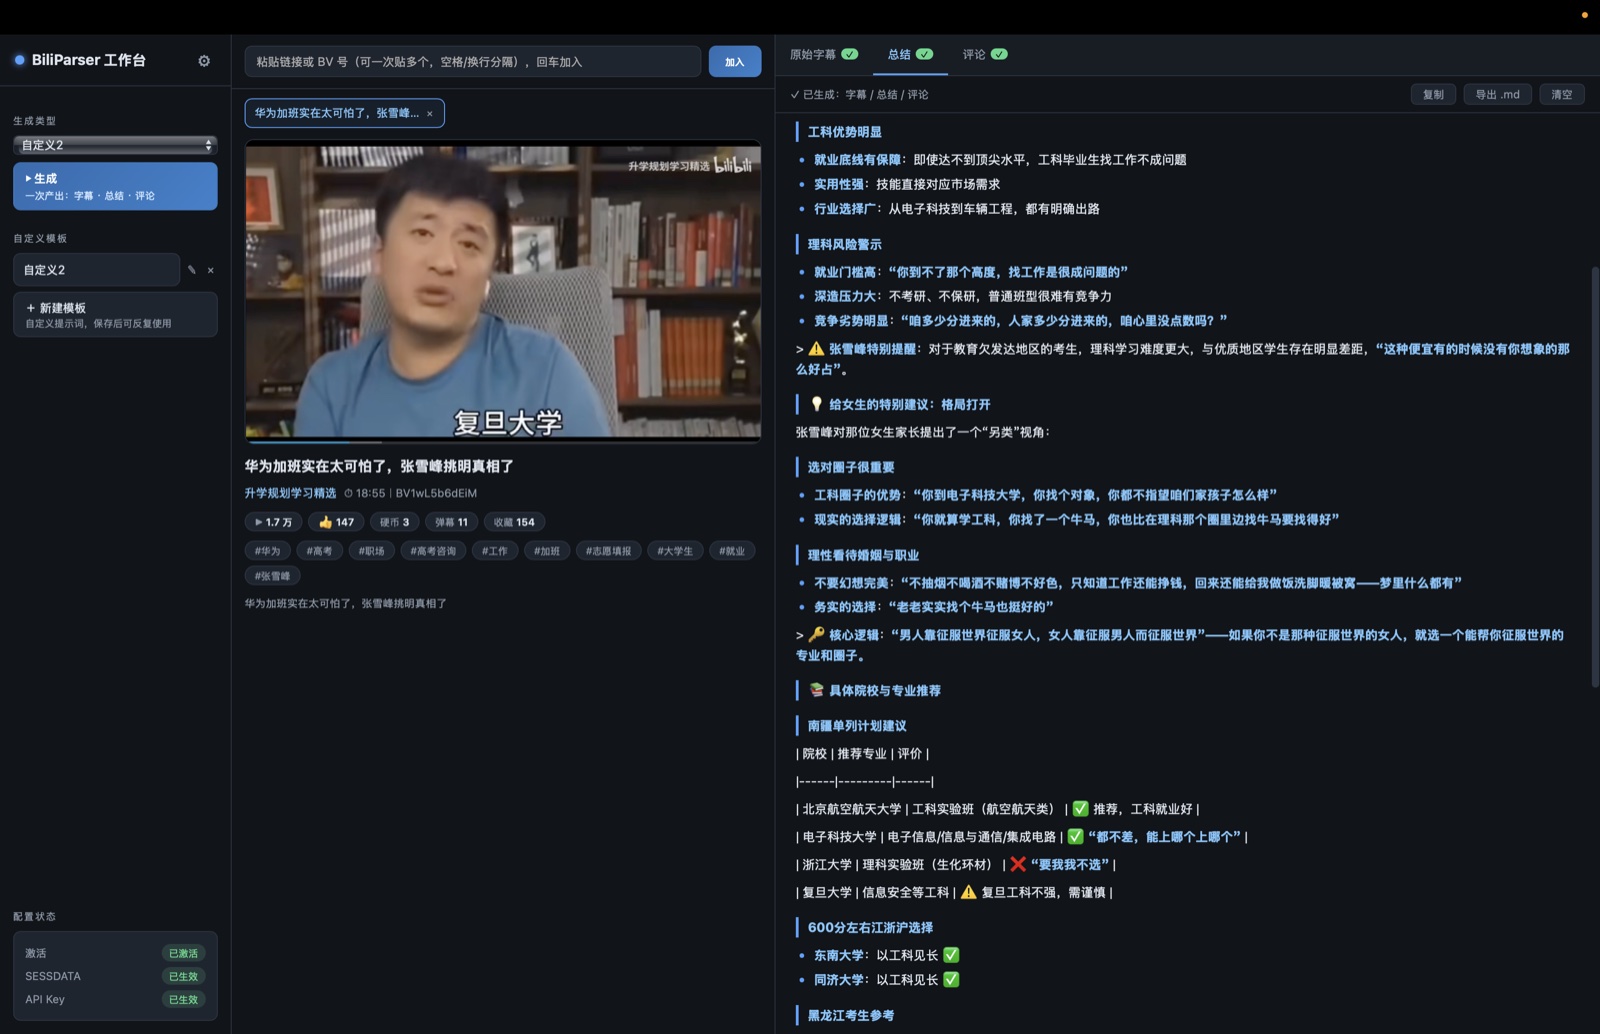Edit the 自定义2 template with pencil icon
The height and width of the screenshot is (1034, 1600).
tap(191, 270)
